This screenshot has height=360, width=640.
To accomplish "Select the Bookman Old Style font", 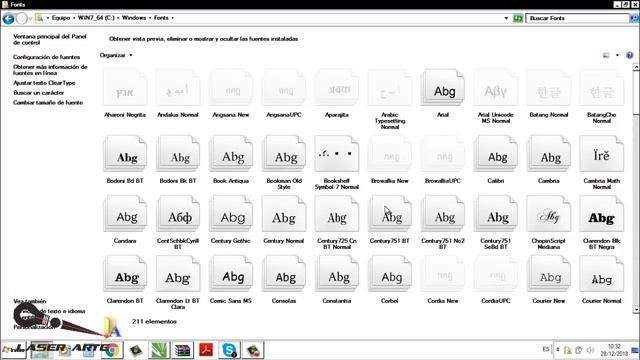I will [284, 153].
